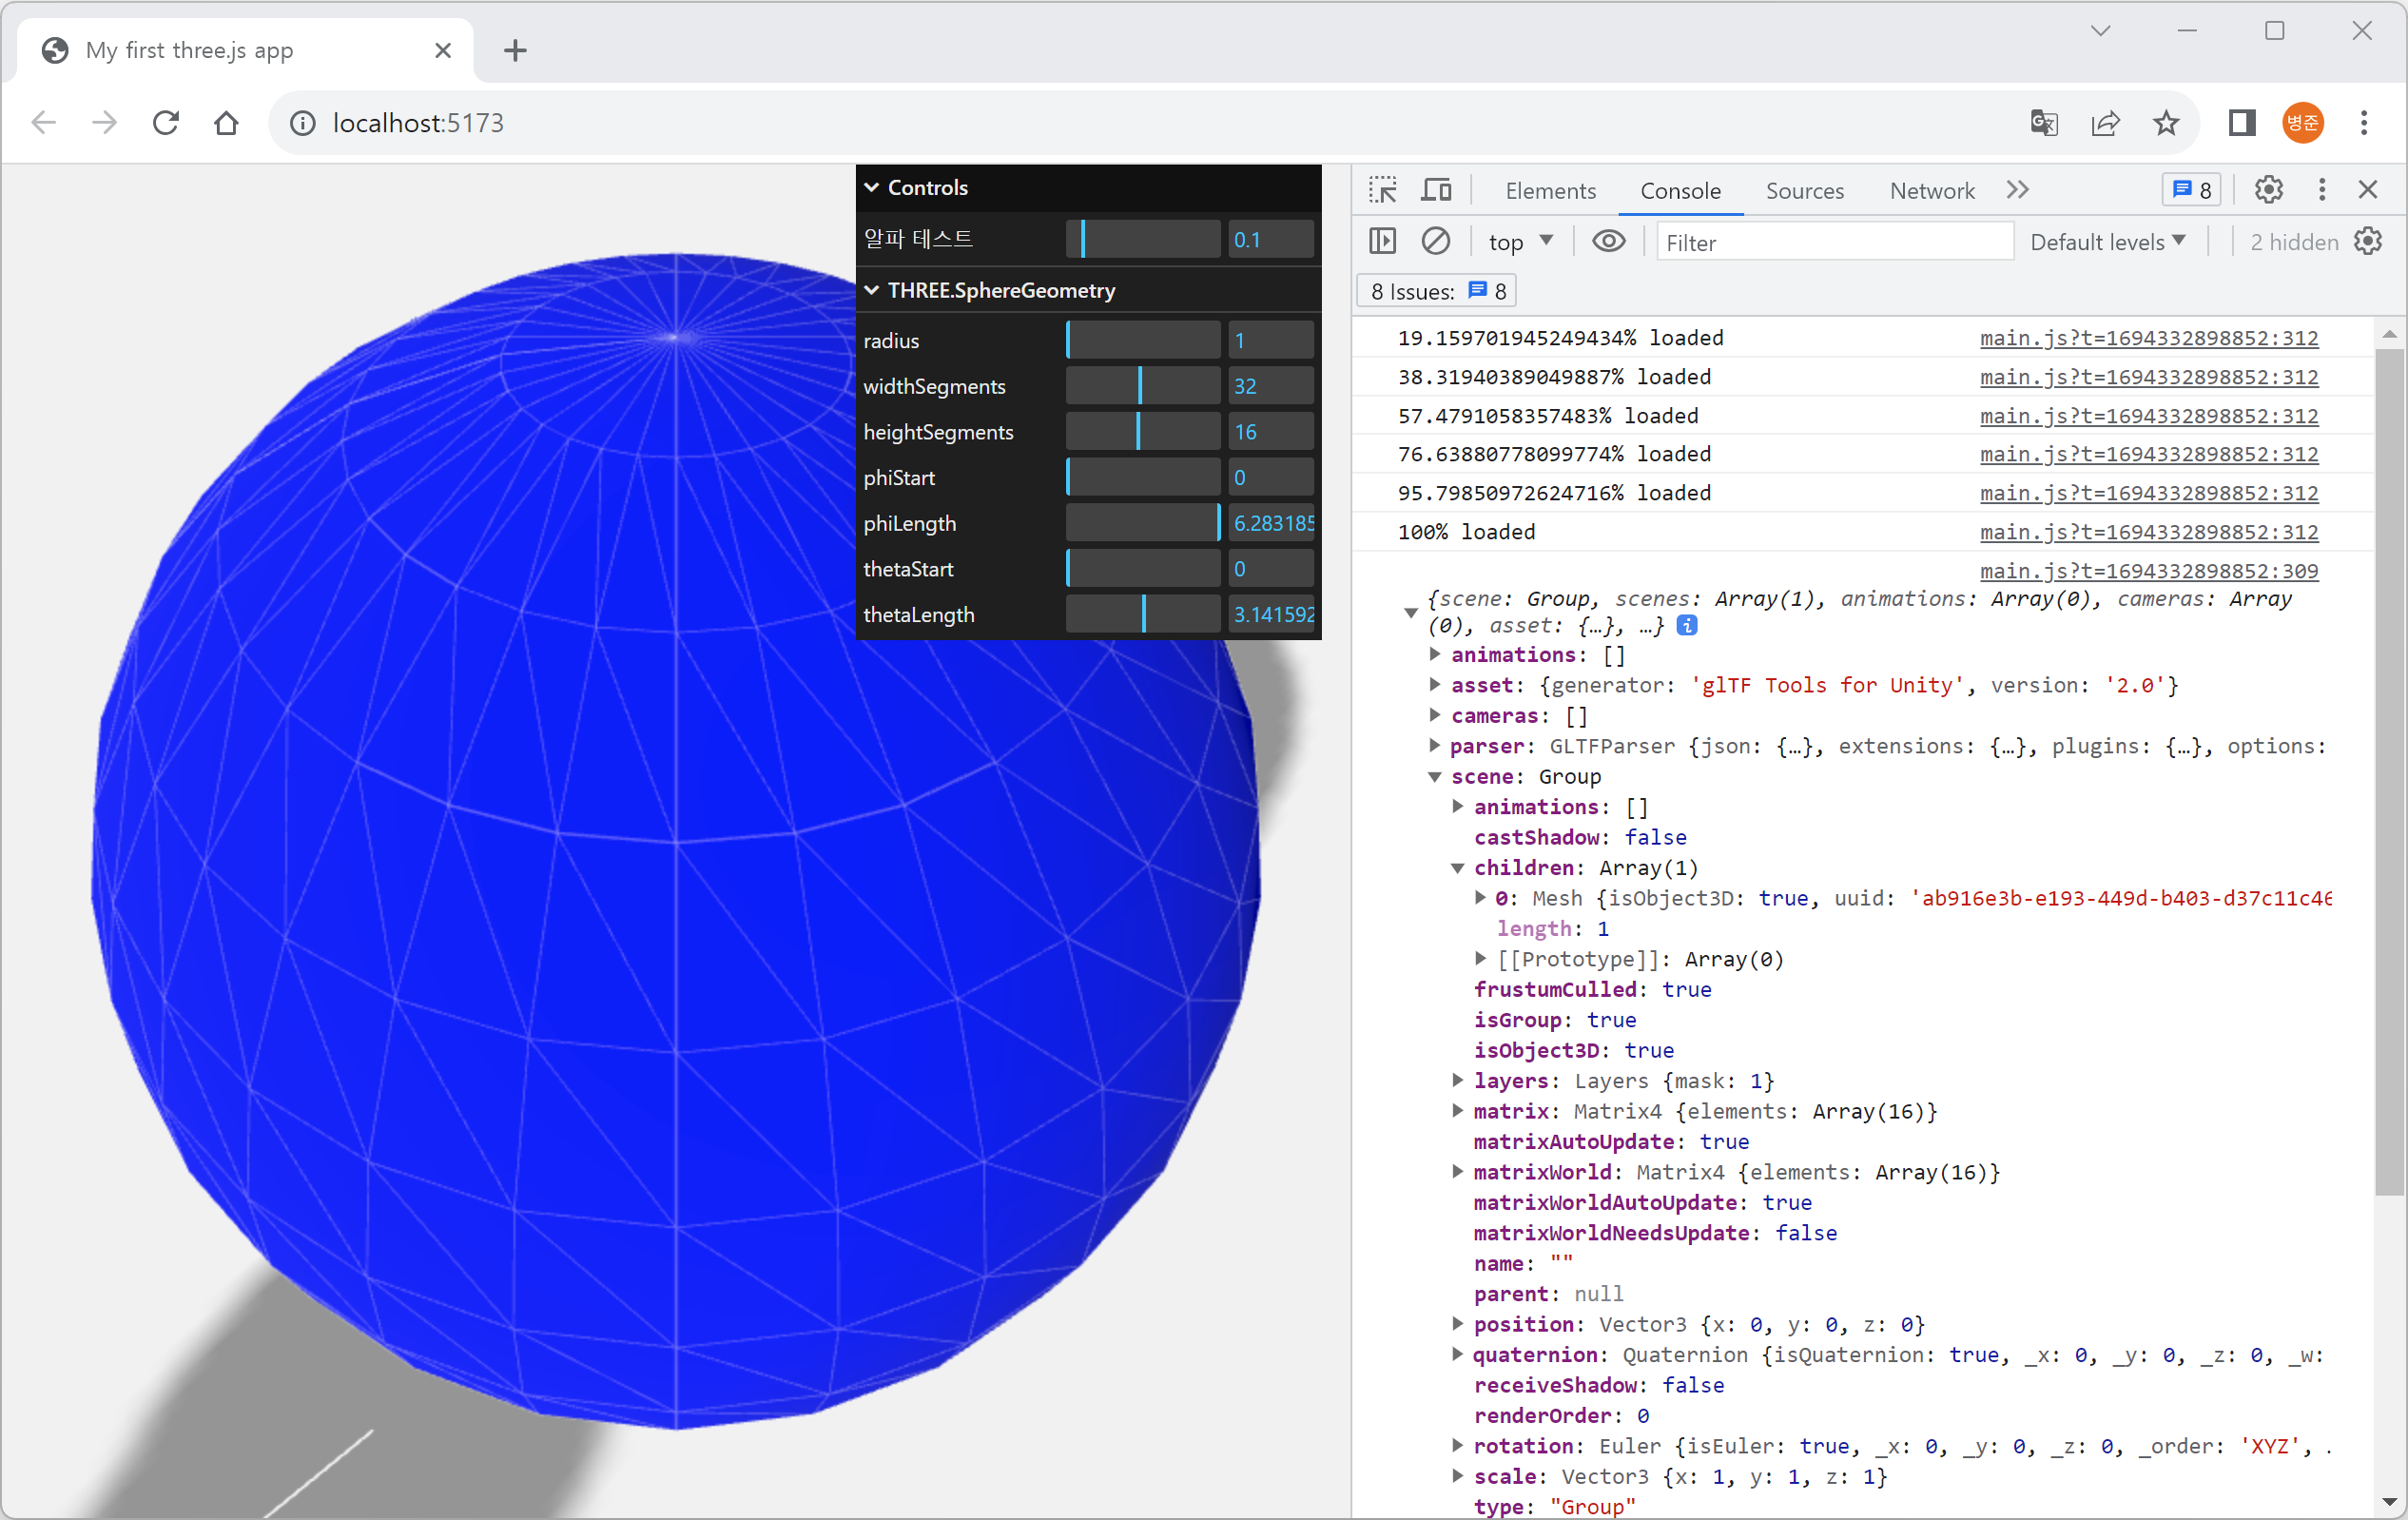Open the main.js:309 source link
This screenshot has width=2408, height=1520.
[2148, 571]
